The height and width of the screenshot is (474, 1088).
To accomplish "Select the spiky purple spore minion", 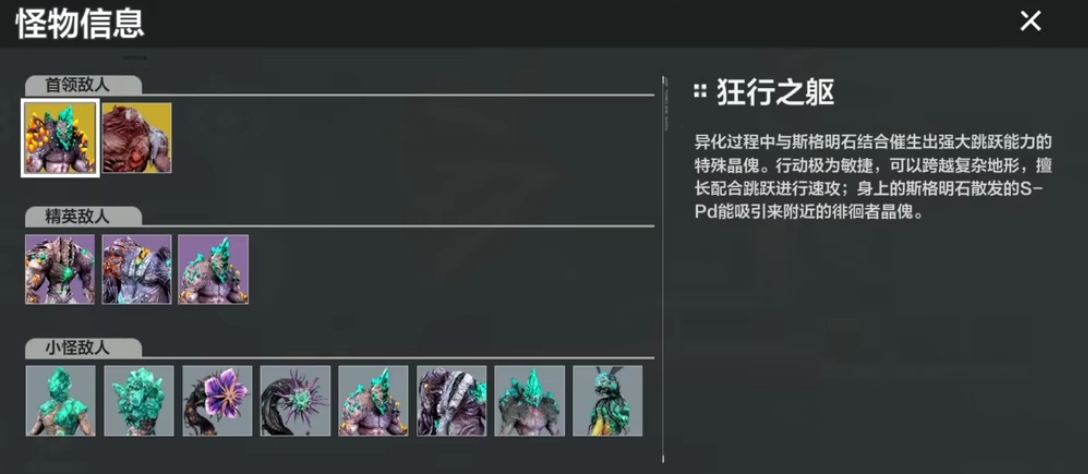I will pyautogui.click(x=296, y=401).
